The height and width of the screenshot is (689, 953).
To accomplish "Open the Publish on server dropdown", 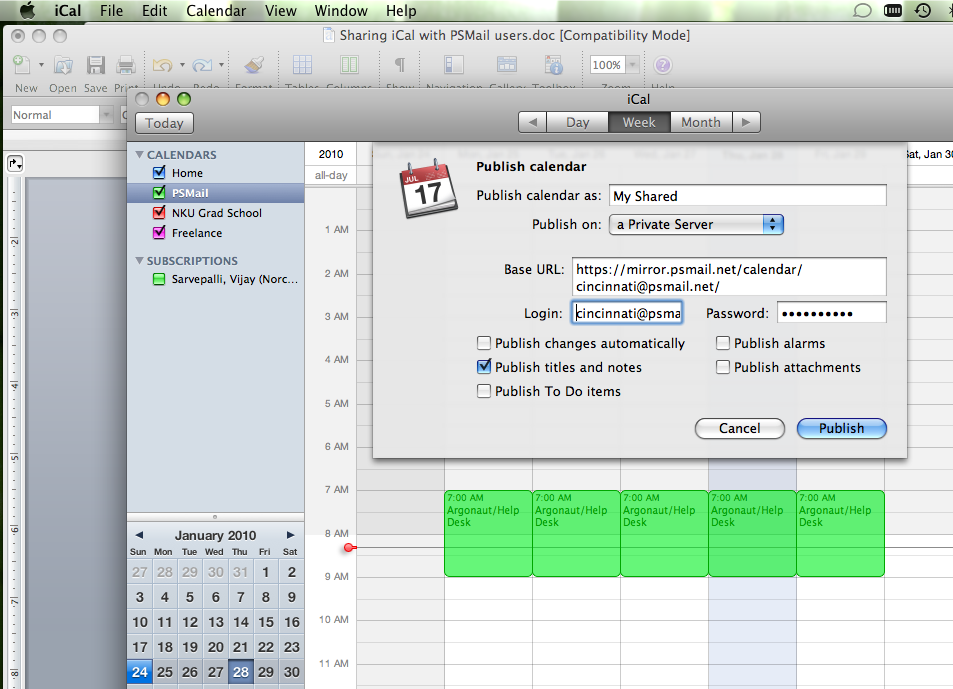I will 697,224.
